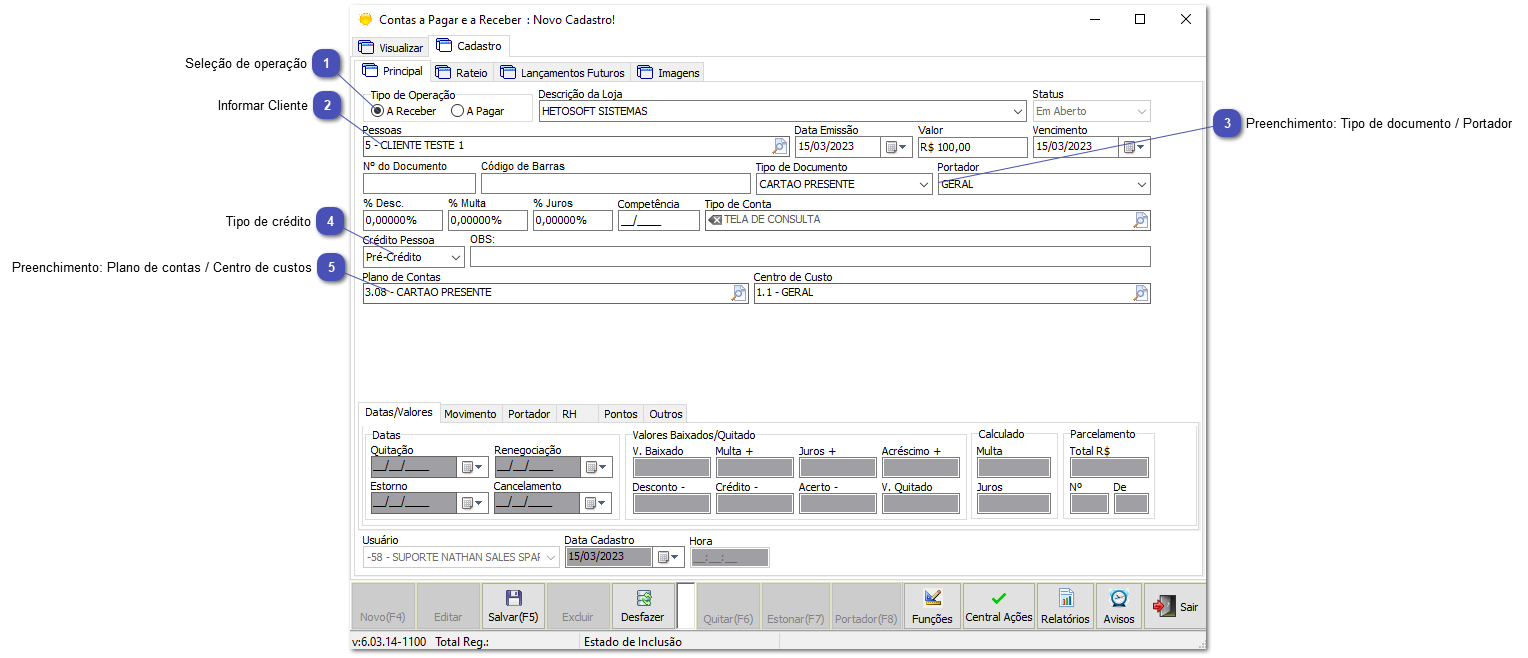Open lookup icon for Centro de Custo
The image size is (1528, 658).
(x=1141, y=293)
